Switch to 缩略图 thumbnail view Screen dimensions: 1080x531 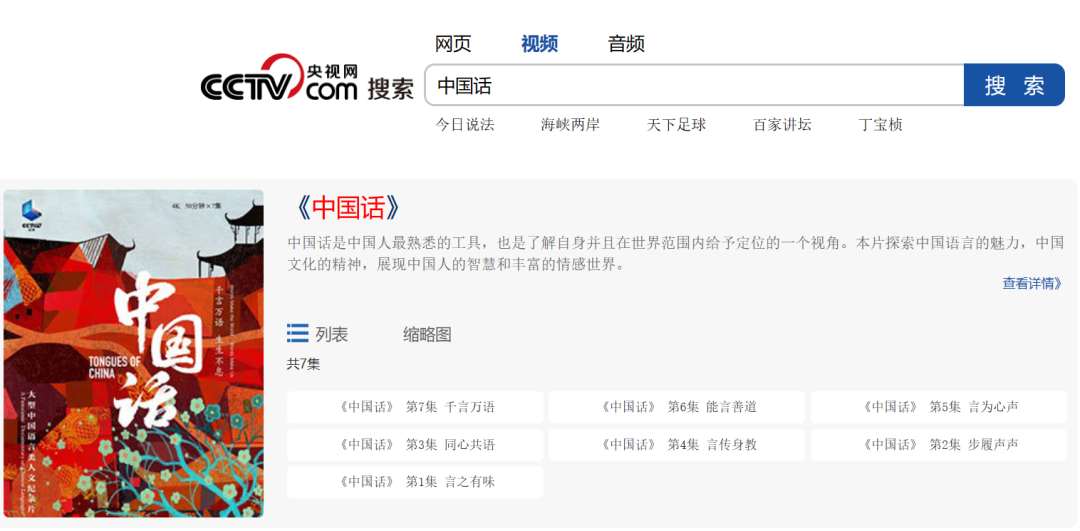click(x=427, y=335)
